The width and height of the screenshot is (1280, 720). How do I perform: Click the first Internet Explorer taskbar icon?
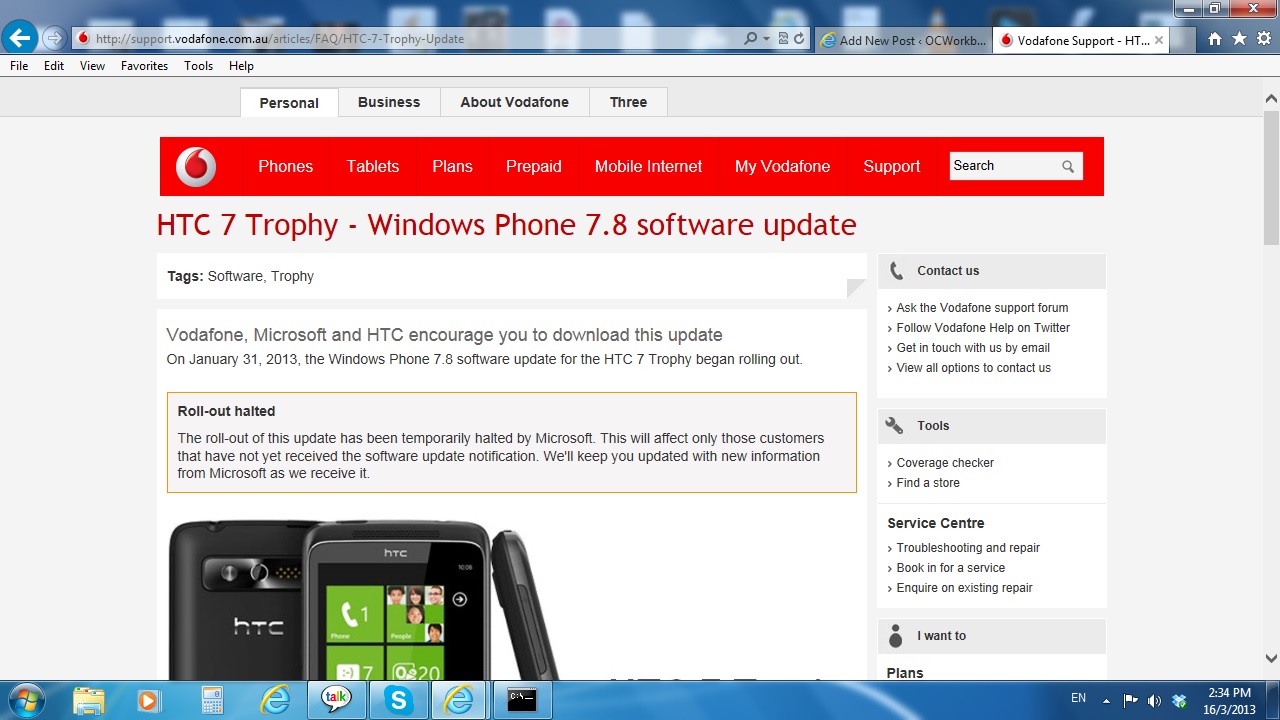(274, 700)
